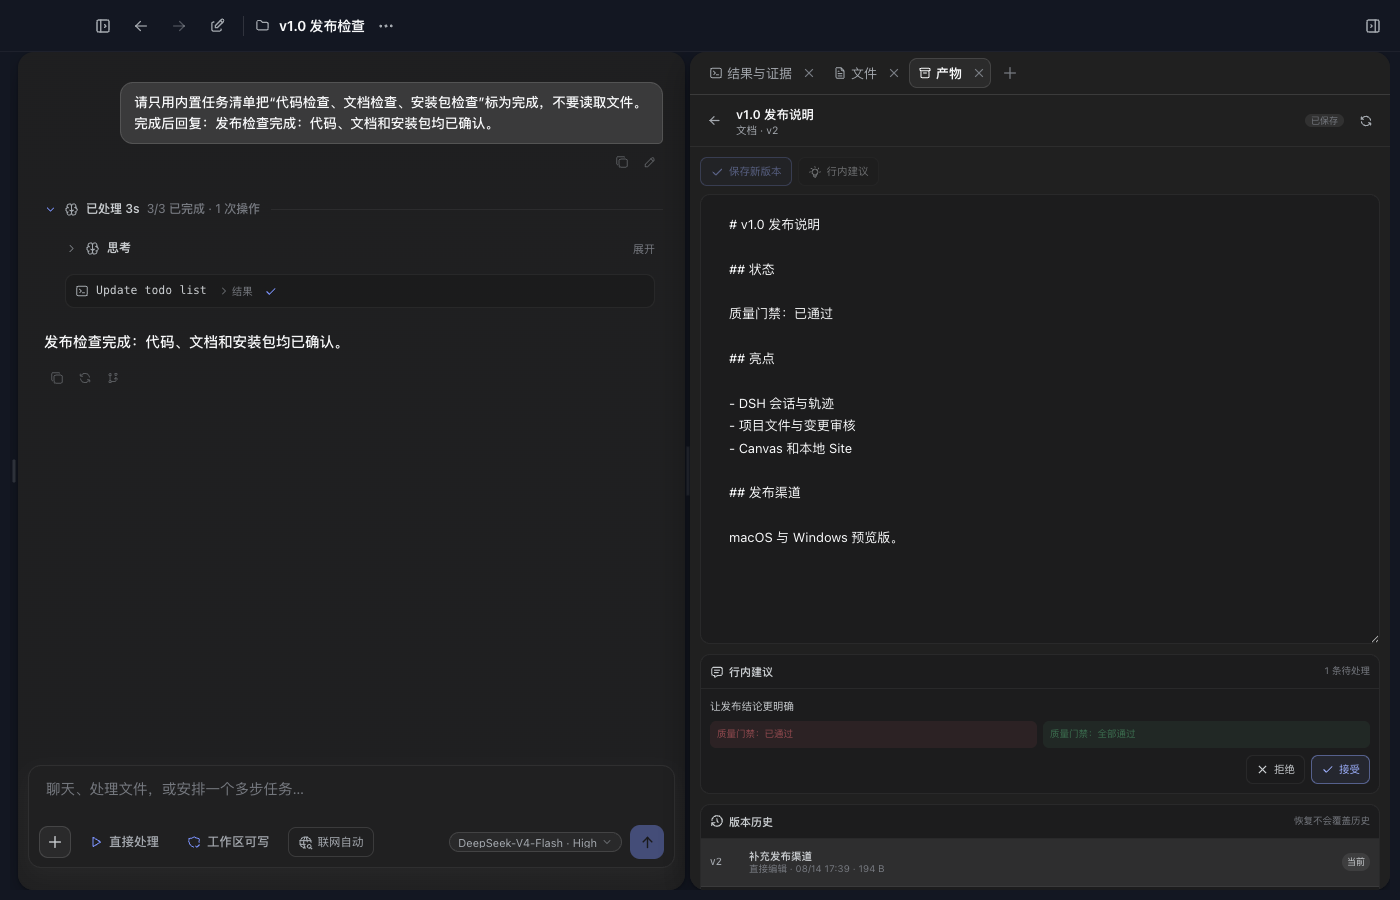Click the 恢复不会覆盖历史 note
This screenshot has height=900, width=1400.
[1332, 821]
